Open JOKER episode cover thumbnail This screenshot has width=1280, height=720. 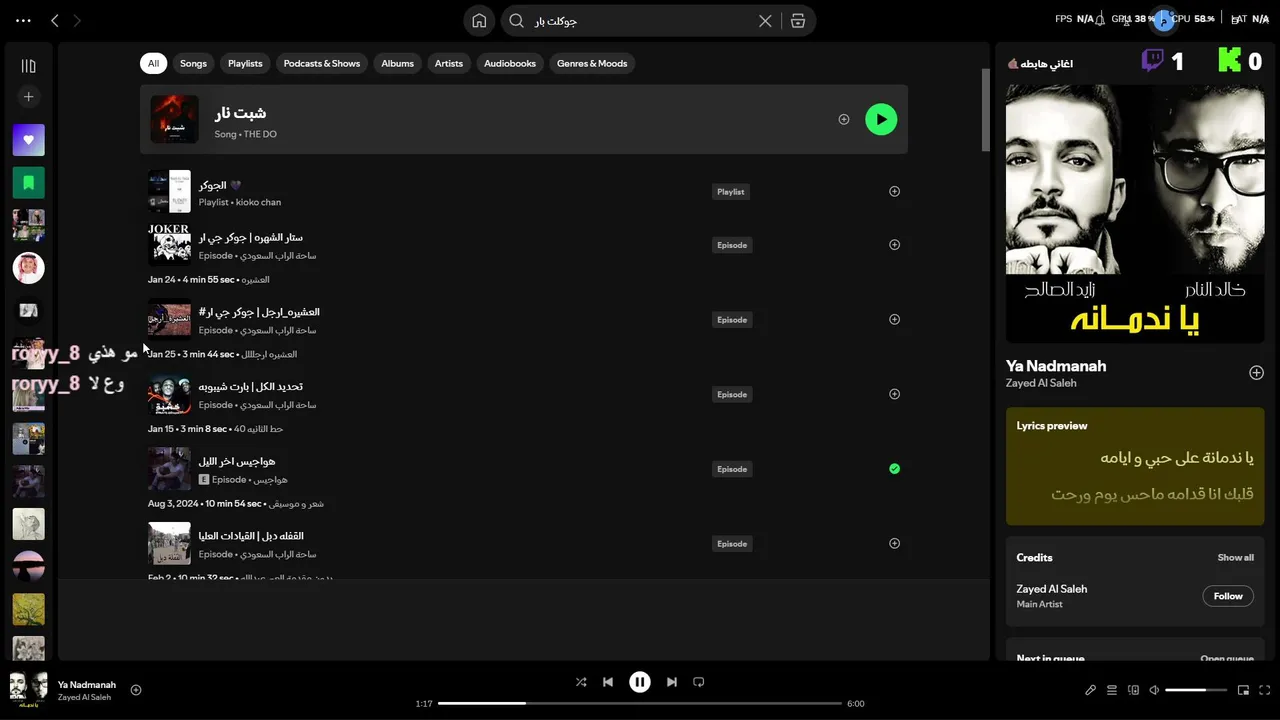tap(169, 244)
